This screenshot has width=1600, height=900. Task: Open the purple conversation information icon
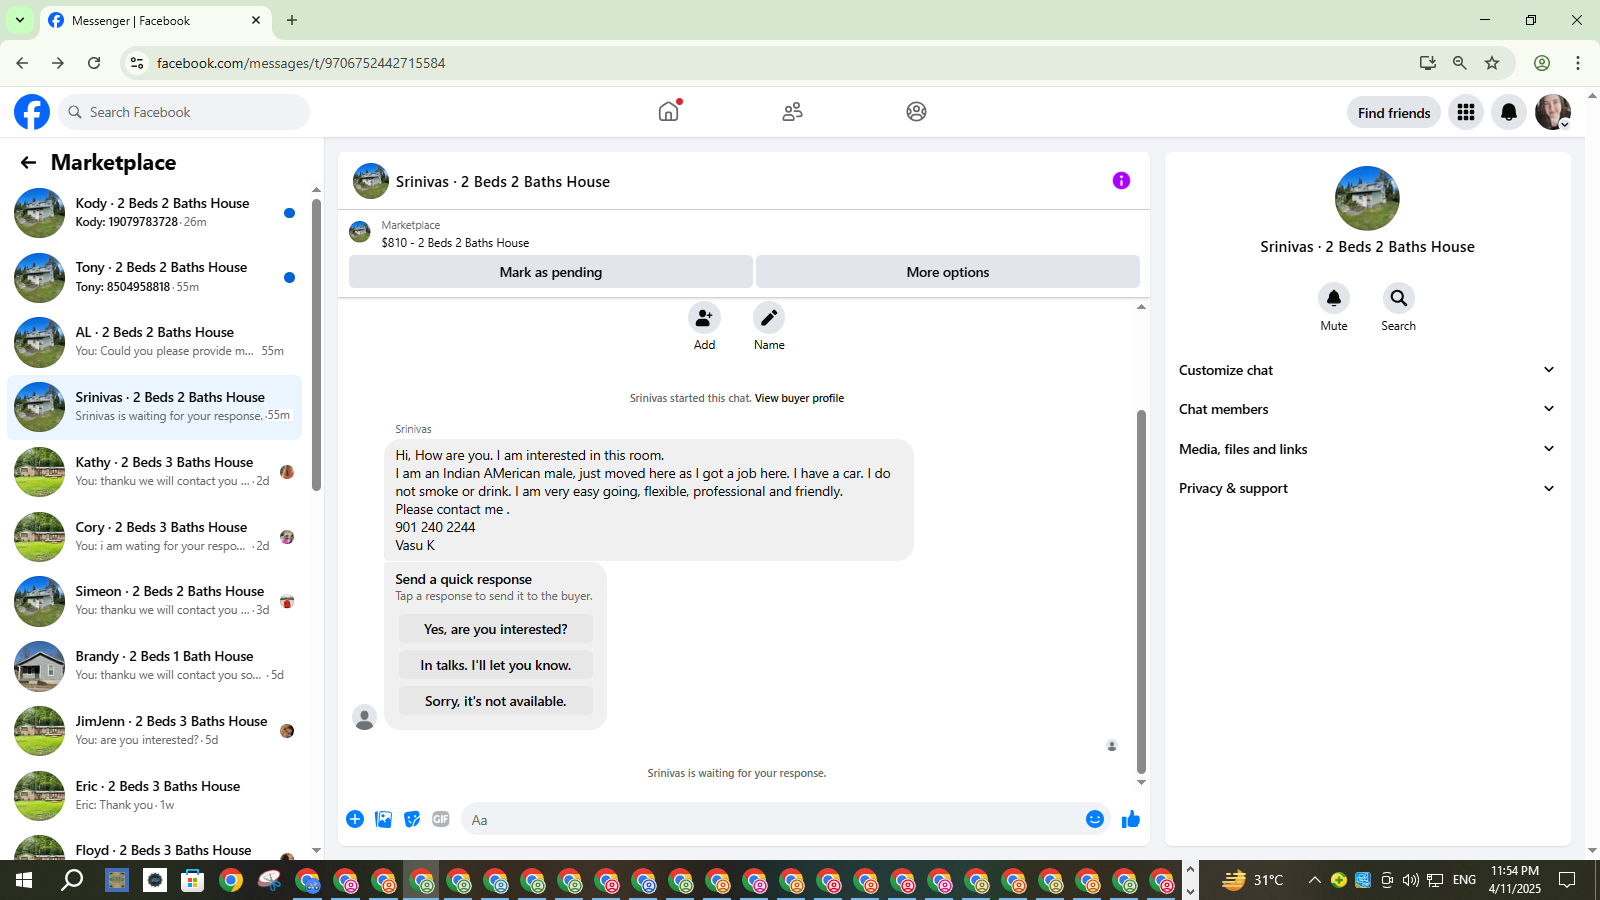(1121, 181)
